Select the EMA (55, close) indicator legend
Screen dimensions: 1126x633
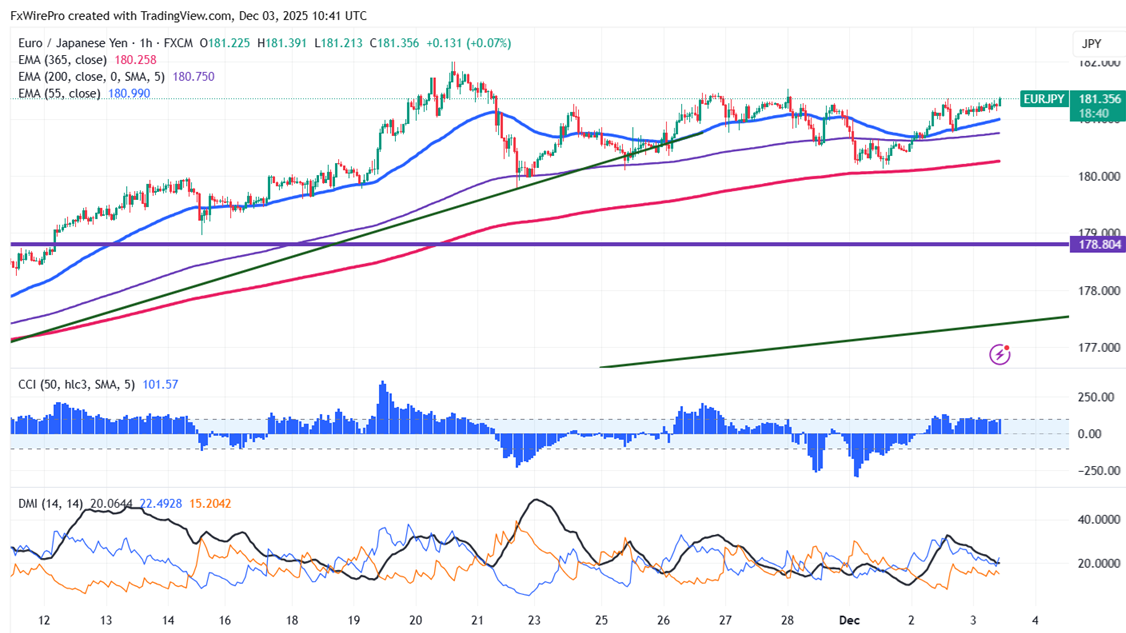pyautogui.click(x=59, y=93)
